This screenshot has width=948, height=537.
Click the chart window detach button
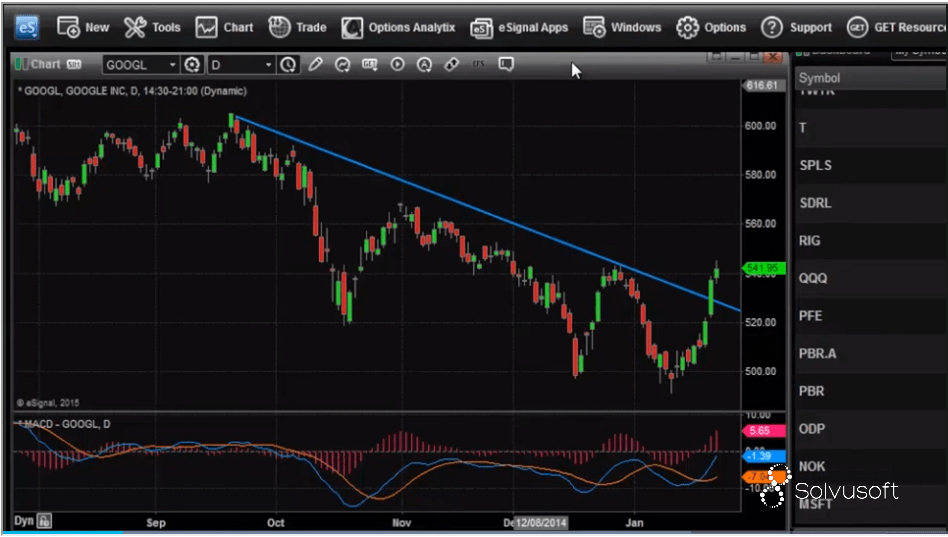click(x=716, y=57)
